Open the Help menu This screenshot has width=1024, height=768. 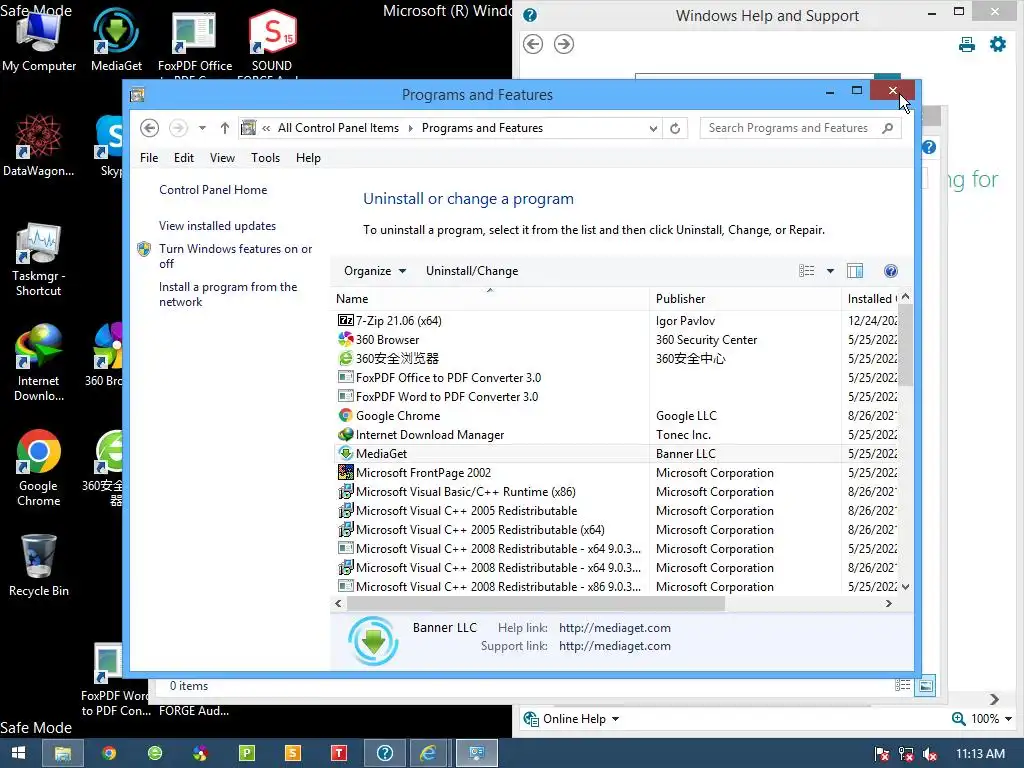click(308, 158)
